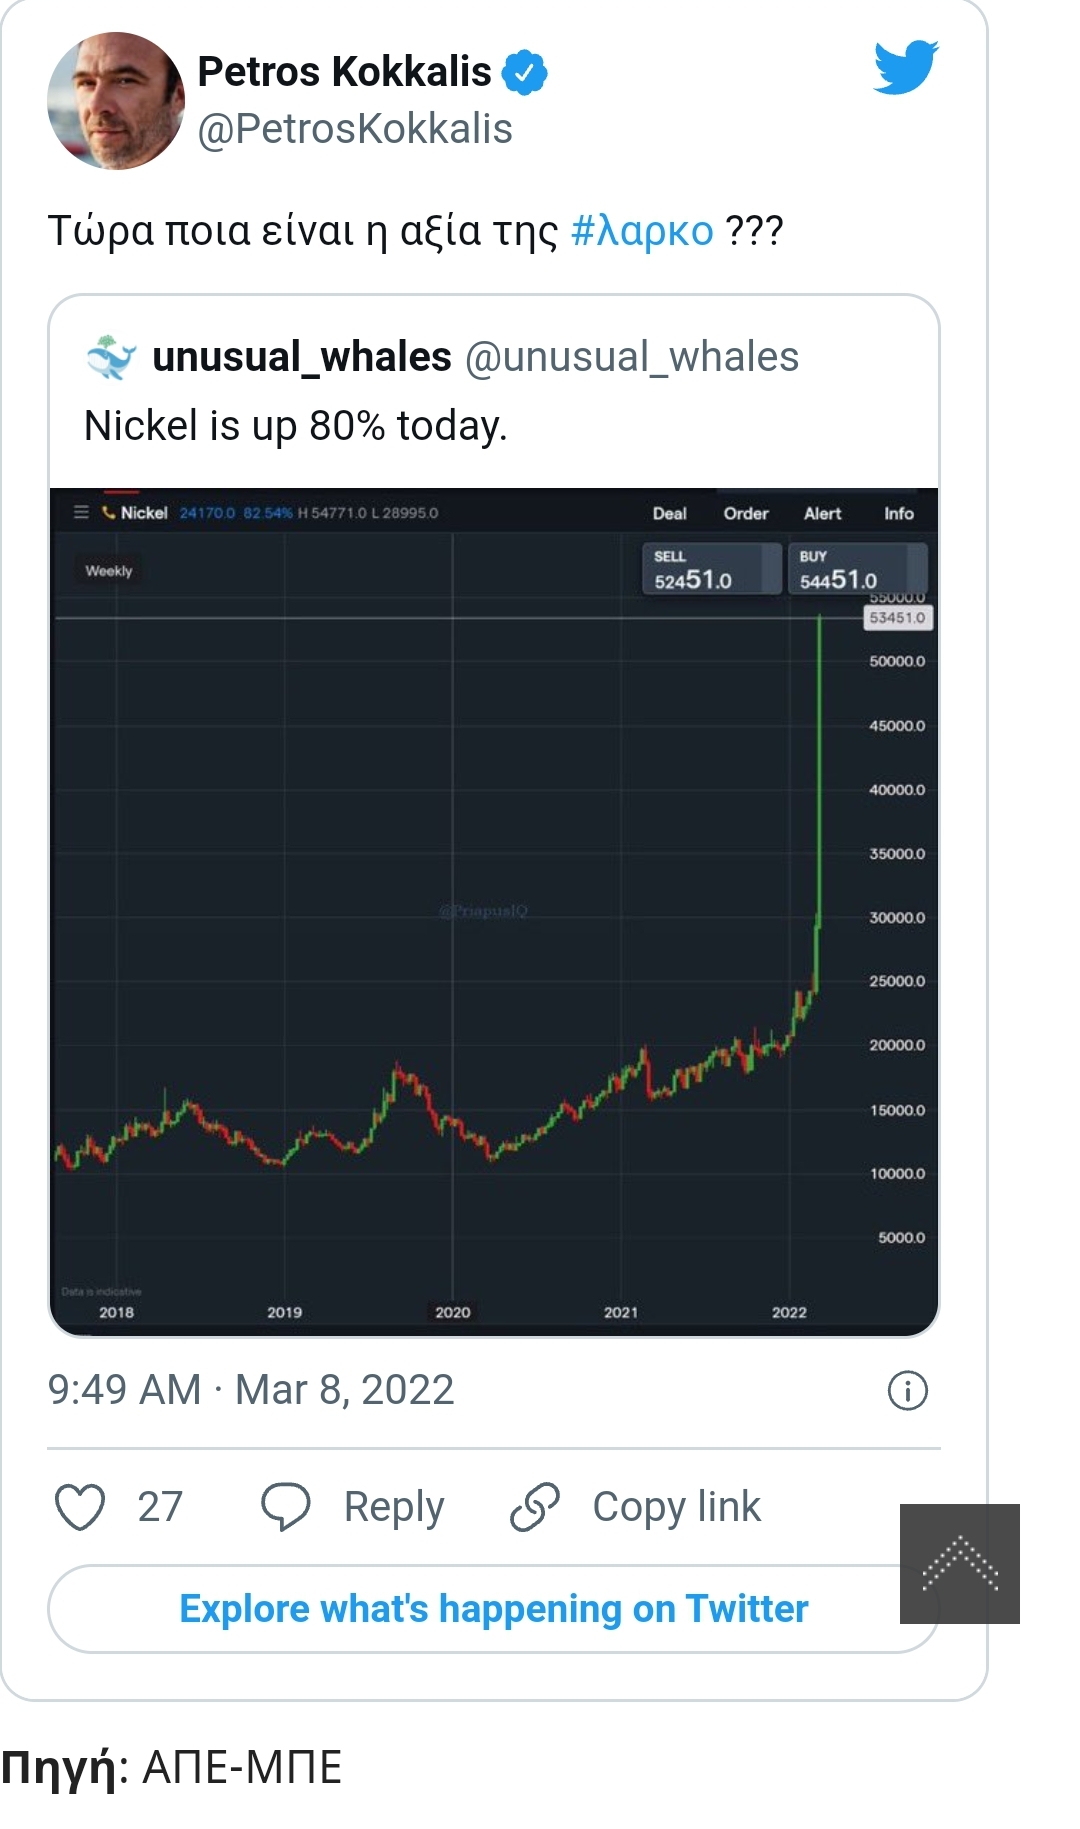Click the scroll-to-top arrow button

[x=959, y=1563]
